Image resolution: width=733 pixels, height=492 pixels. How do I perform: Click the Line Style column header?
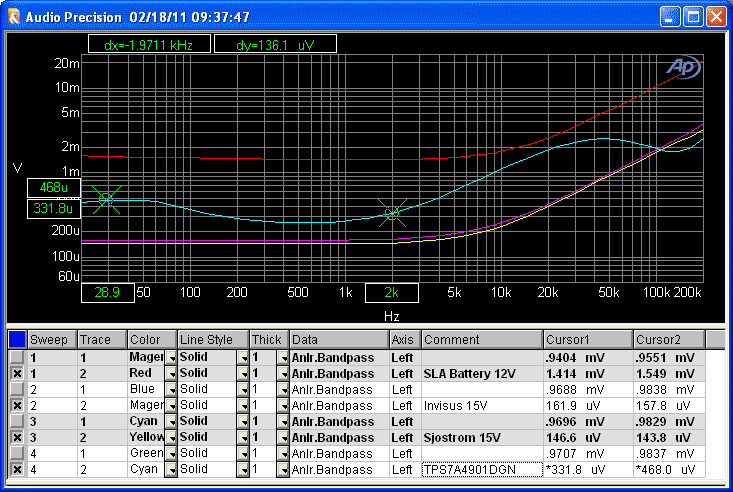pos(213,340)
